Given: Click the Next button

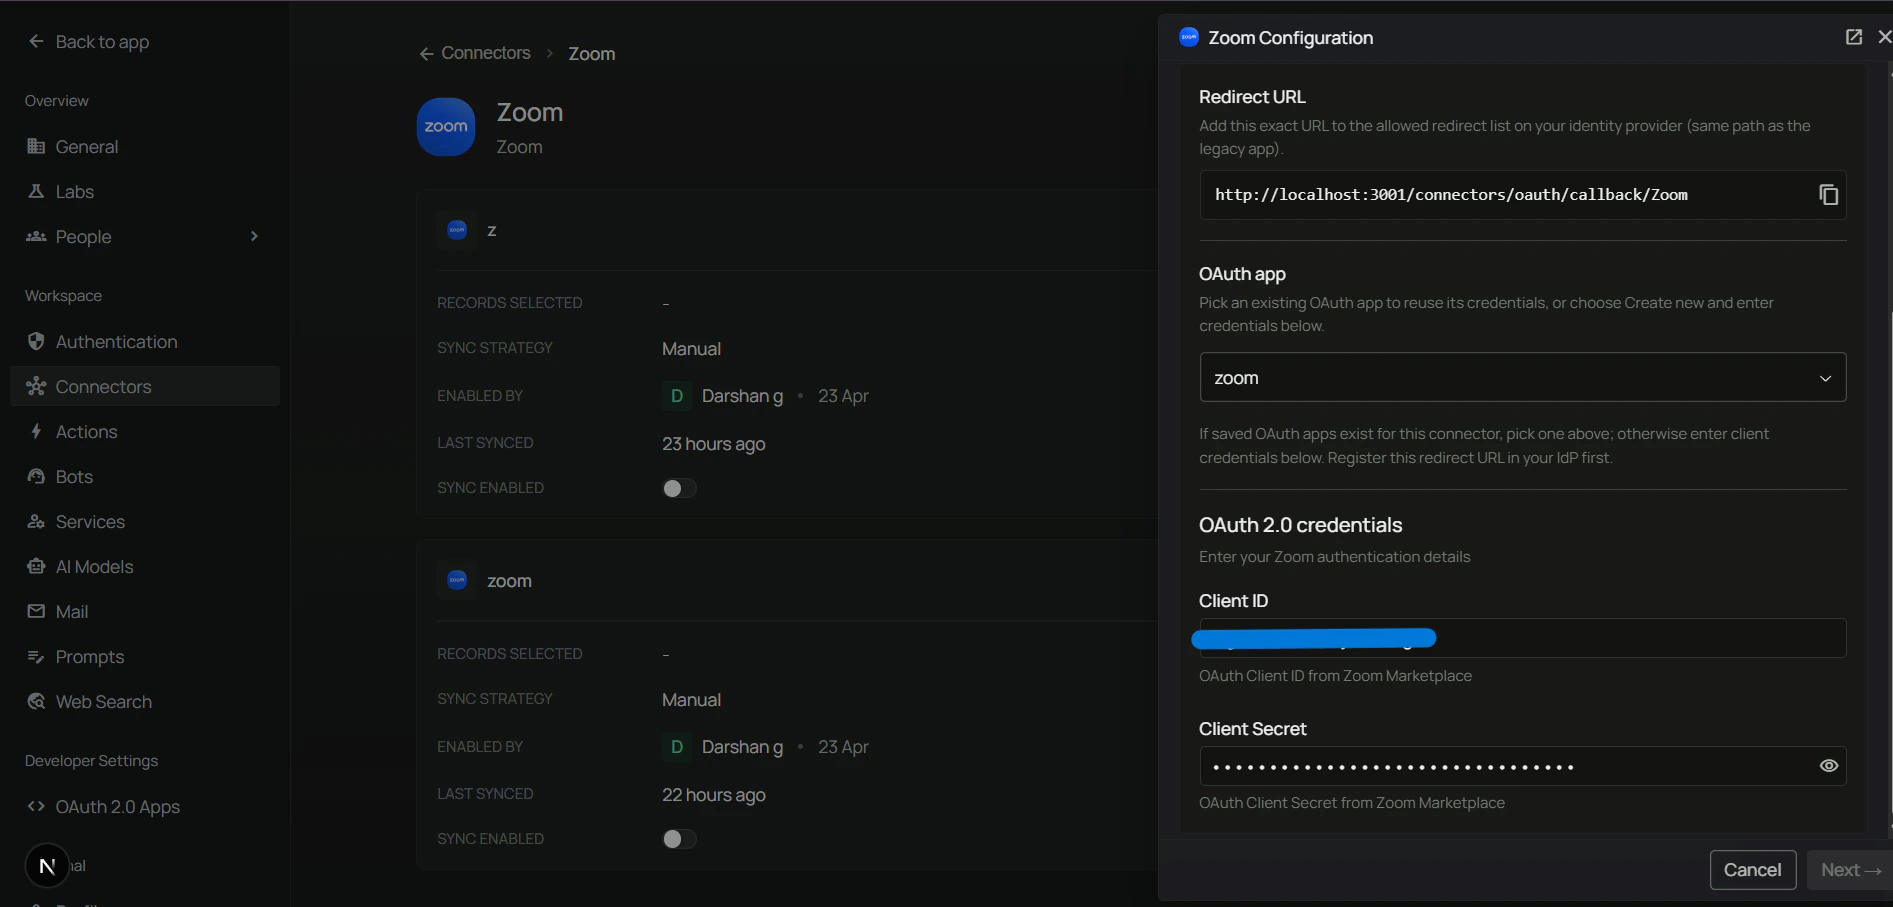Looking at the screenshot, I should pyautogui.click(x=1849, y=870).
